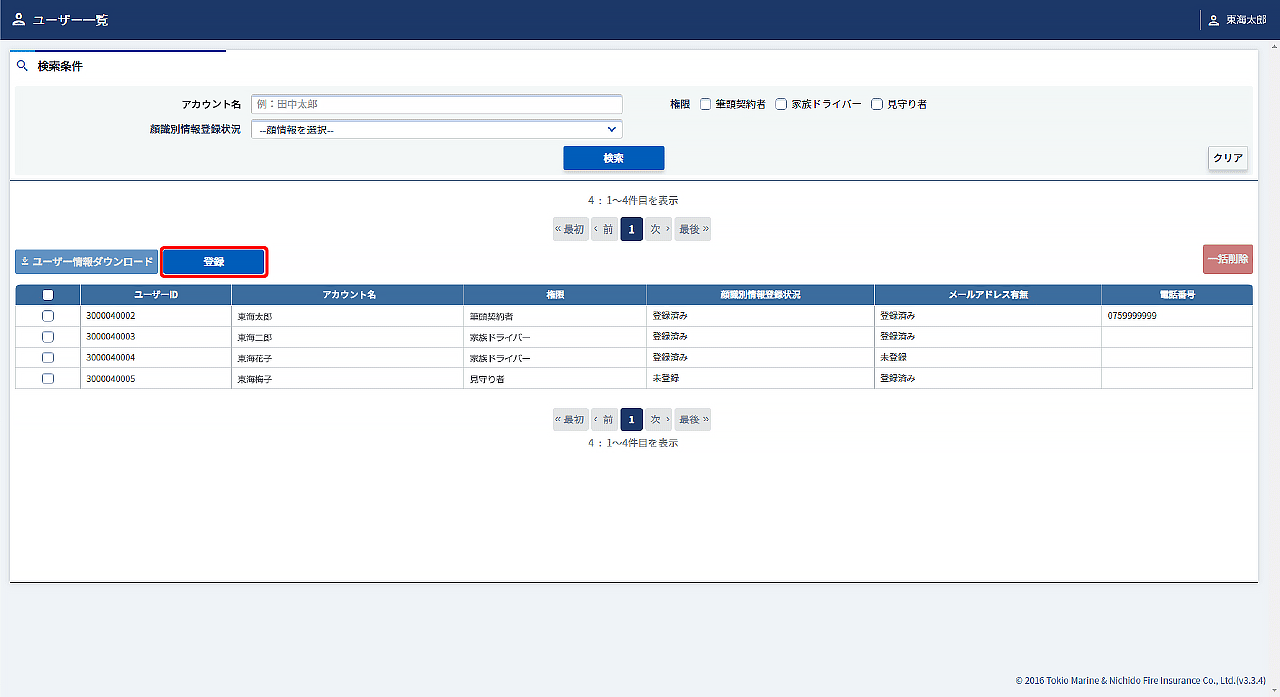
Task: Tick the 見守り者 permission checkbox
Action: 877,104
